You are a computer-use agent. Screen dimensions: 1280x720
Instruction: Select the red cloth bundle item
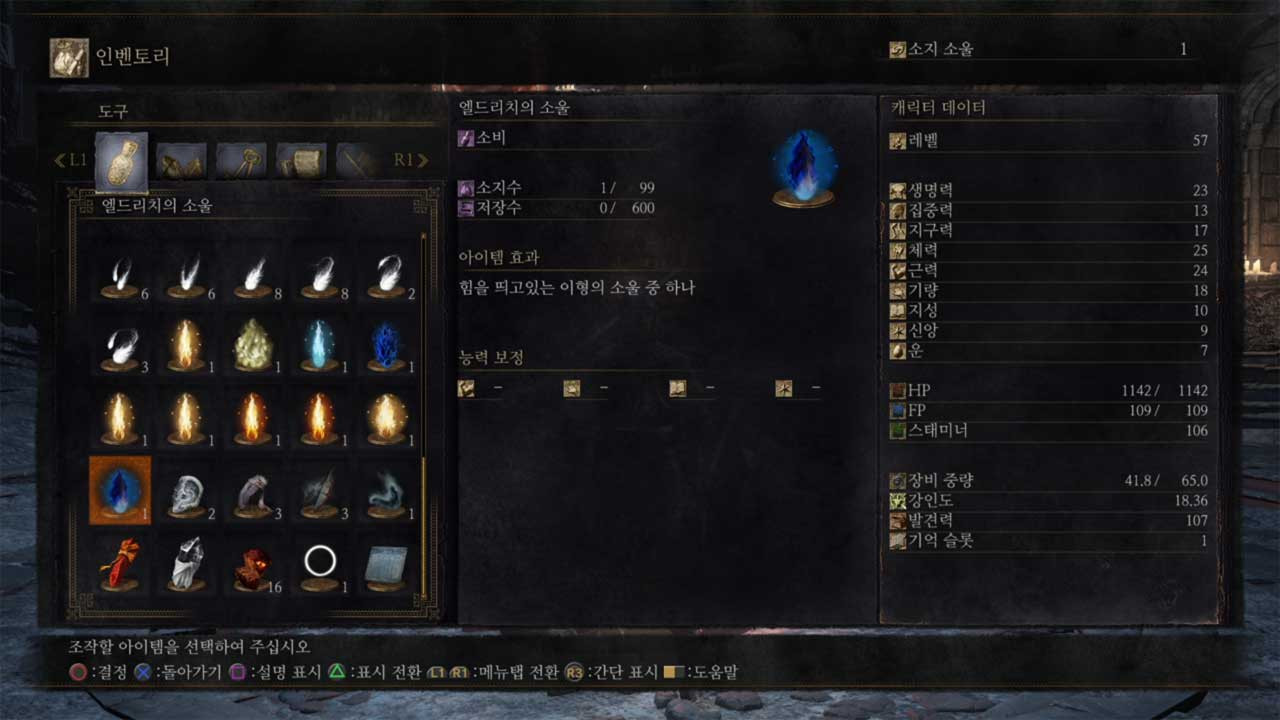[x=119, y=565]
